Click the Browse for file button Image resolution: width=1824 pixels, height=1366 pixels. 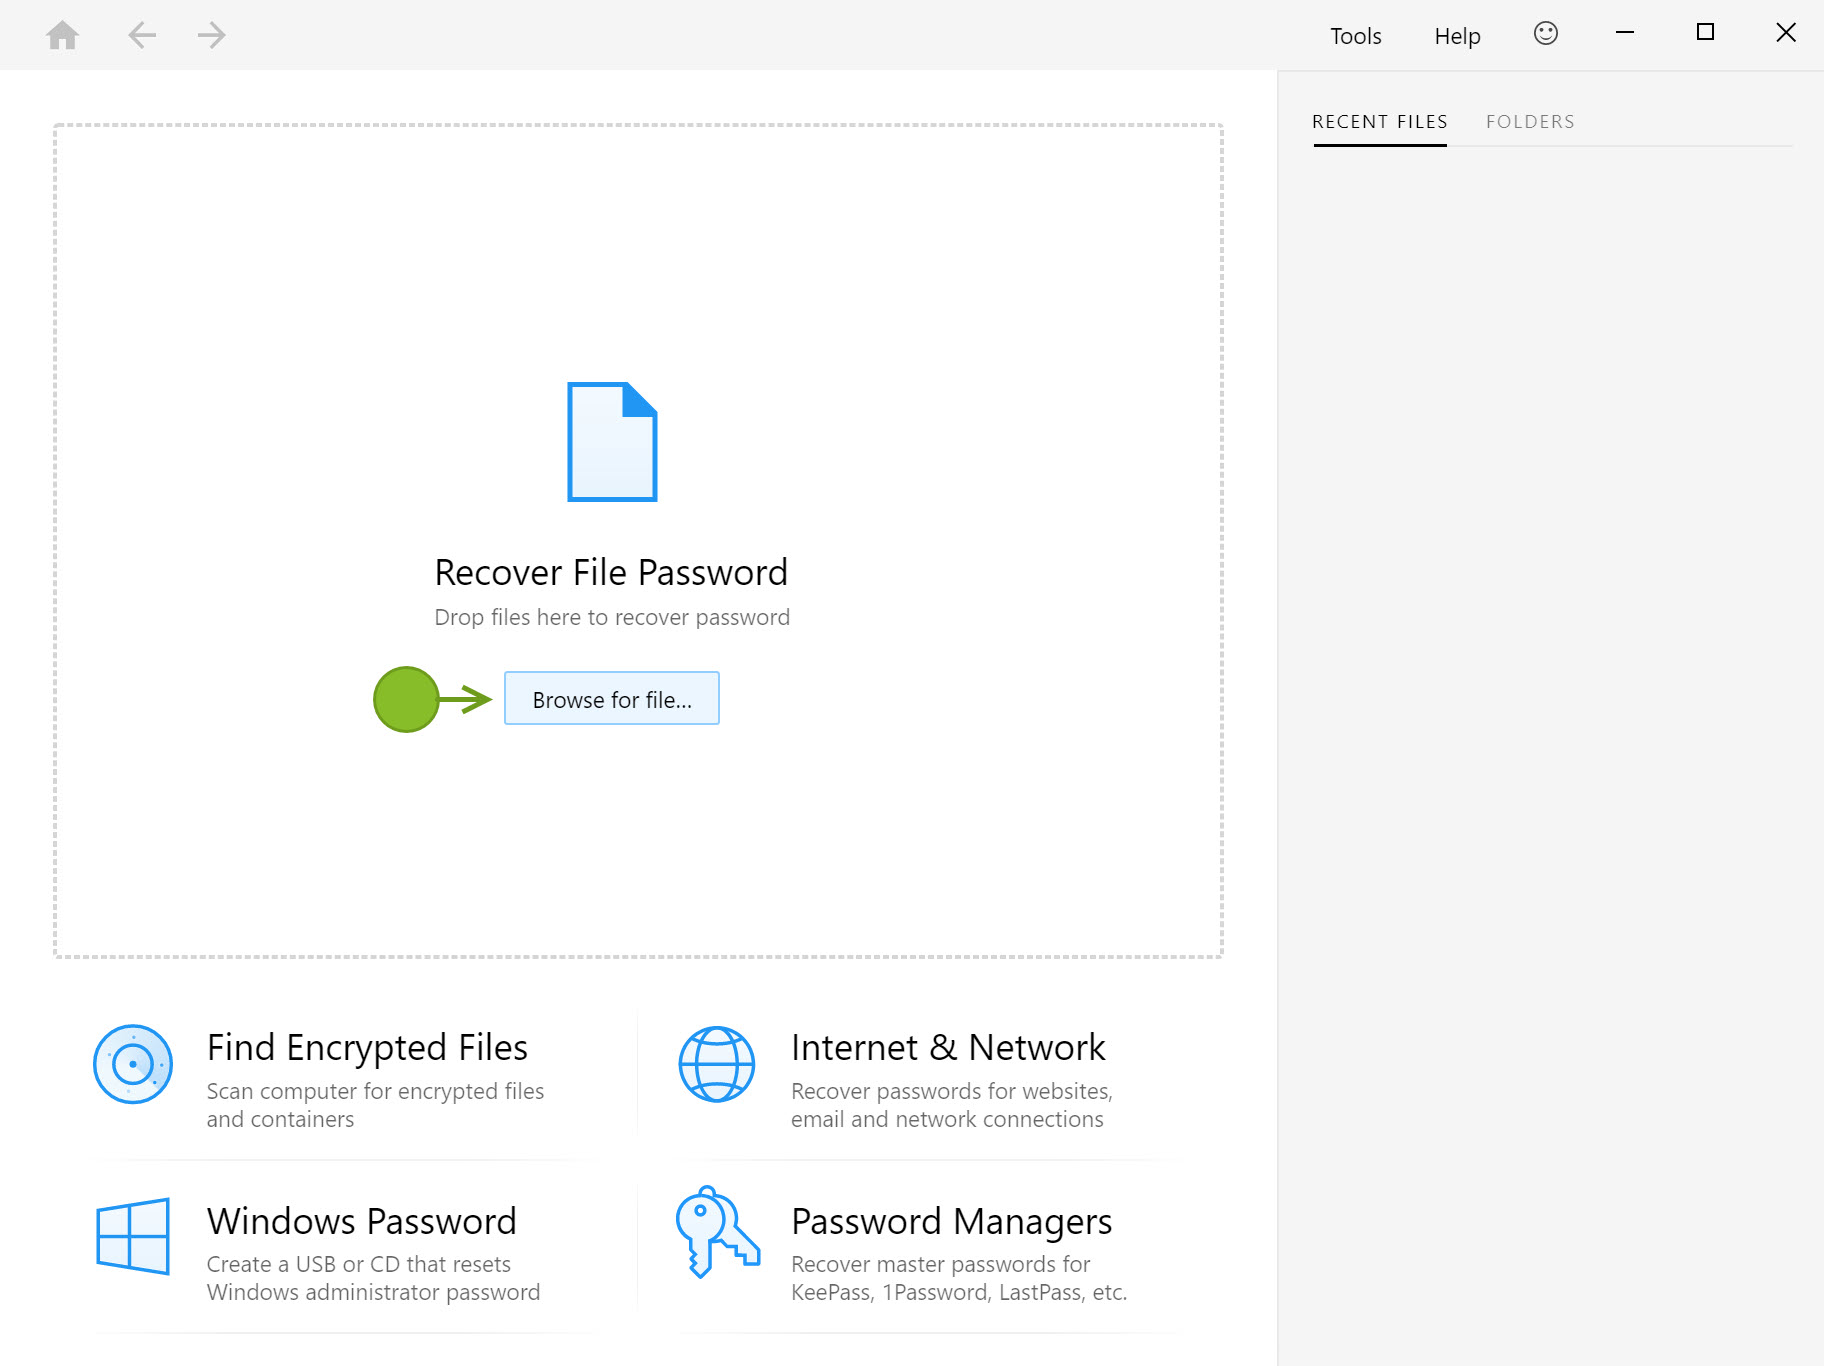(x=611, y=698)
